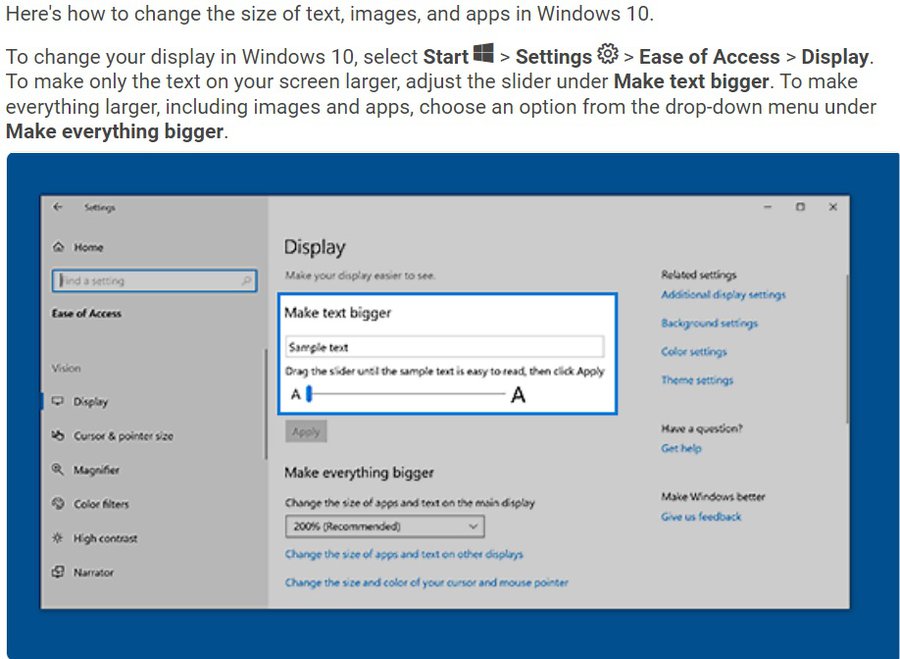Click the Ease of Access sidebar heading
The width and height of the screenshot is (900, 659).
[87, 313]
